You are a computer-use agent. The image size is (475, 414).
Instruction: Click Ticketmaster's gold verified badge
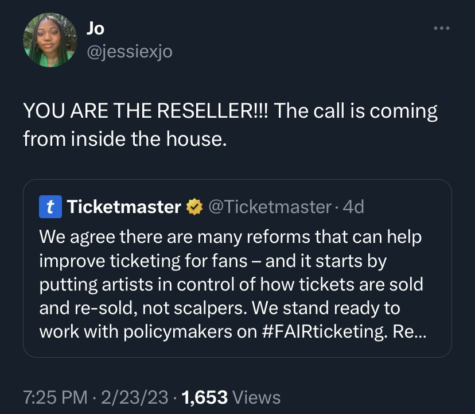click(194, 207)
